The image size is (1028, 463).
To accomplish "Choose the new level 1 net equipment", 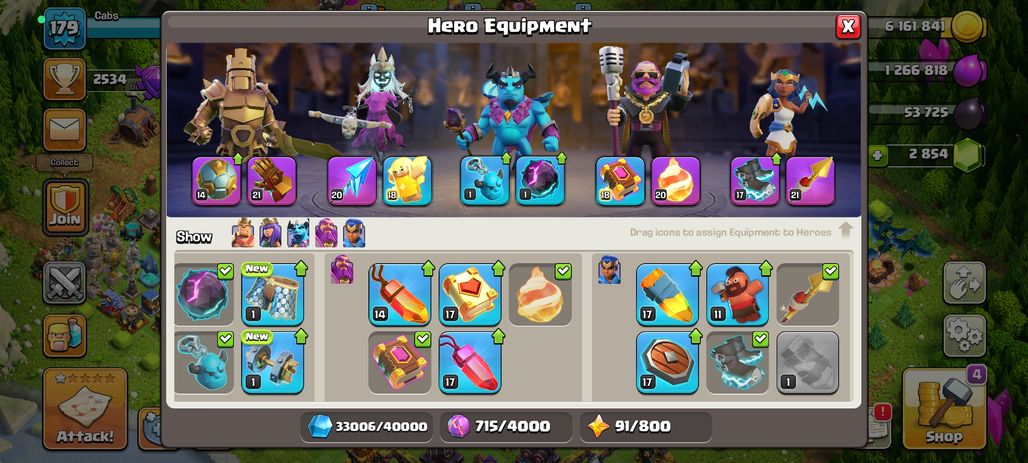I will 273,294.
